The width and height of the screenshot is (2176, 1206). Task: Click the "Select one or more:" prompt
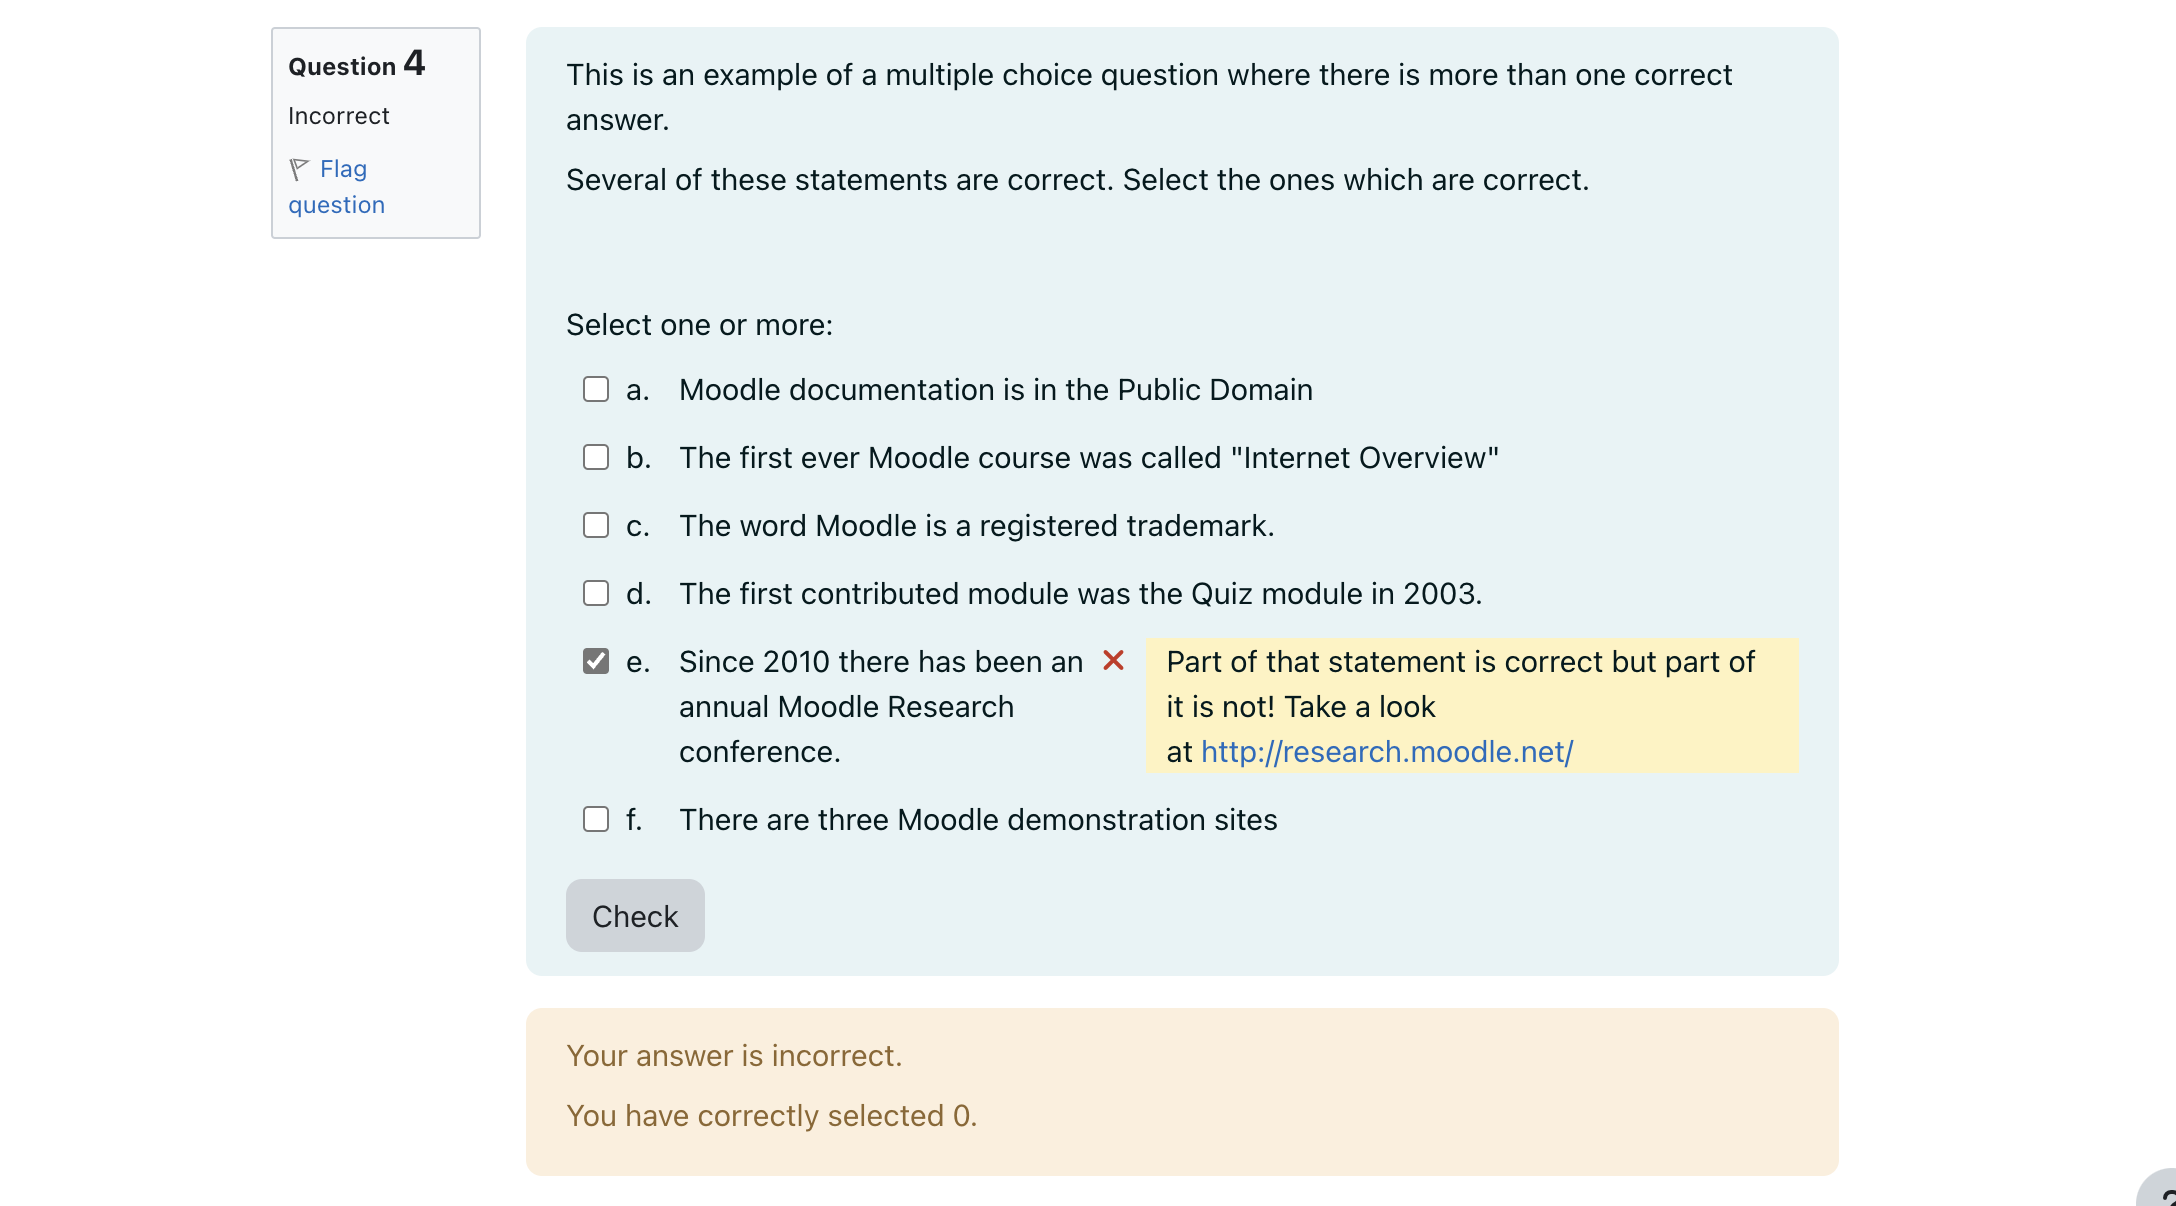[x=699, y=324]
